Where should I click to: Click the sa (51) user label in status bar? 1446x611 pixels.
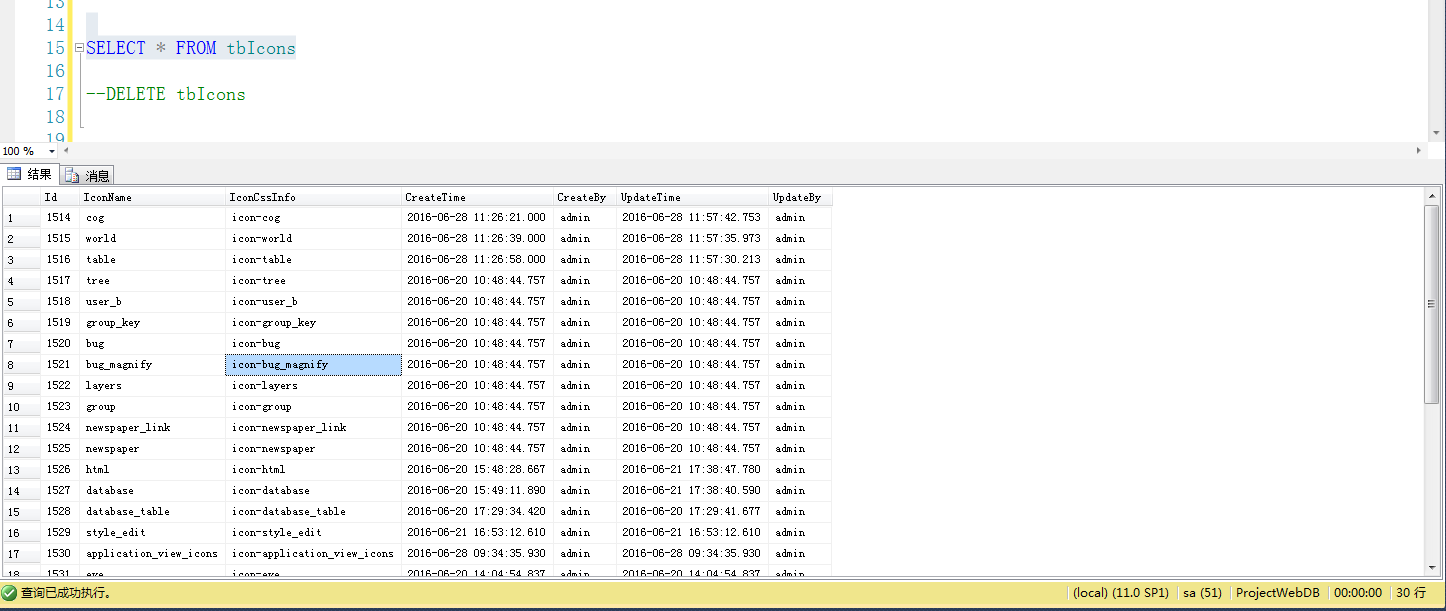(1201, 592)
